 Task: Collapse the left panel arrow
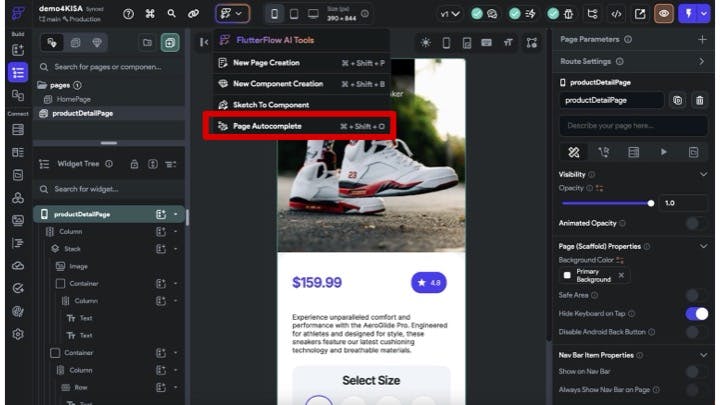point(204,43)
